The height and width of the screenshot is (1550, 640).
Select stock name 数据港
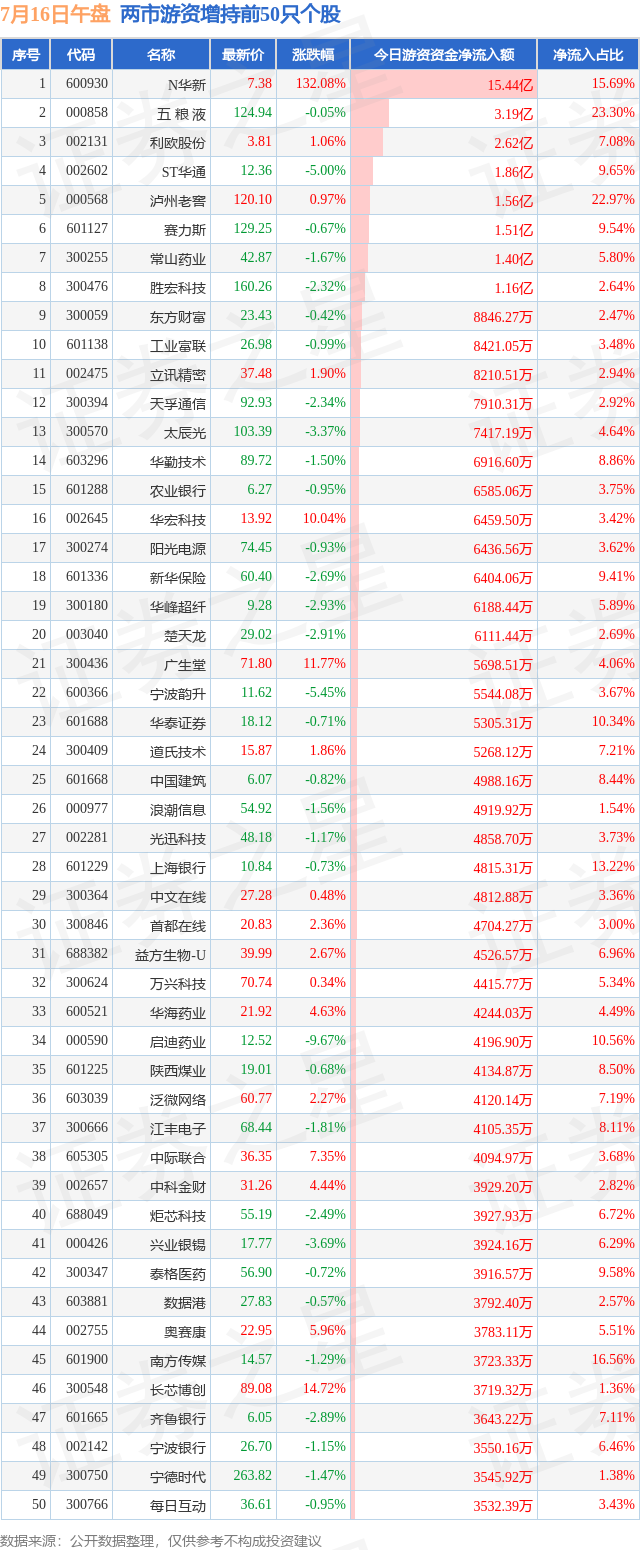(x=185, y=1302)
